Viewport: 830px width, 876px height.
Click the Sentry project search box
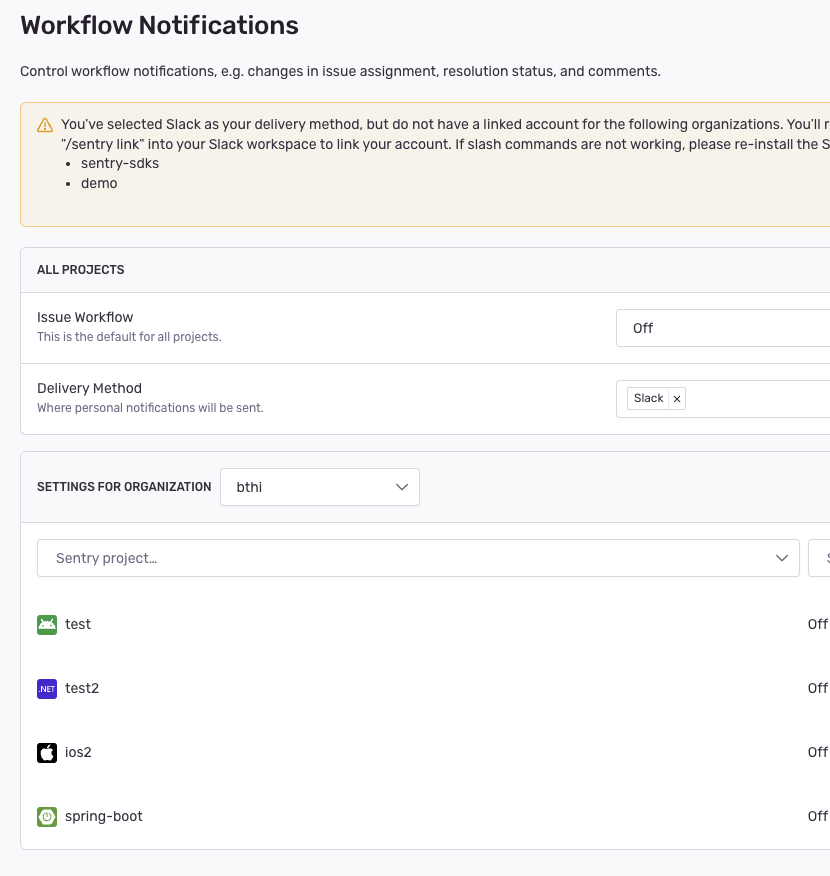pyautogui.click(x=400, y=558)
